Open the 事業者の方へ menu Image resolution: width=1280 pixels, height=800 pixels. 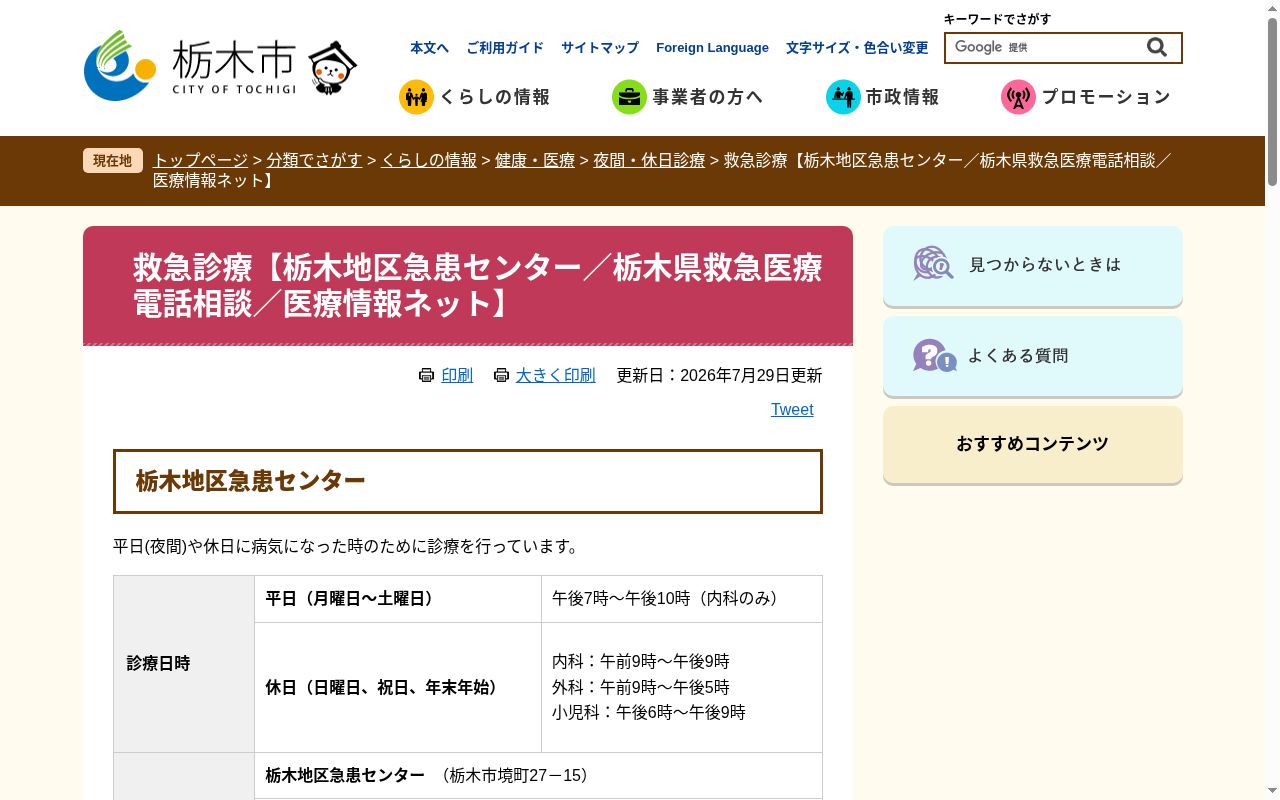(688, 97)
